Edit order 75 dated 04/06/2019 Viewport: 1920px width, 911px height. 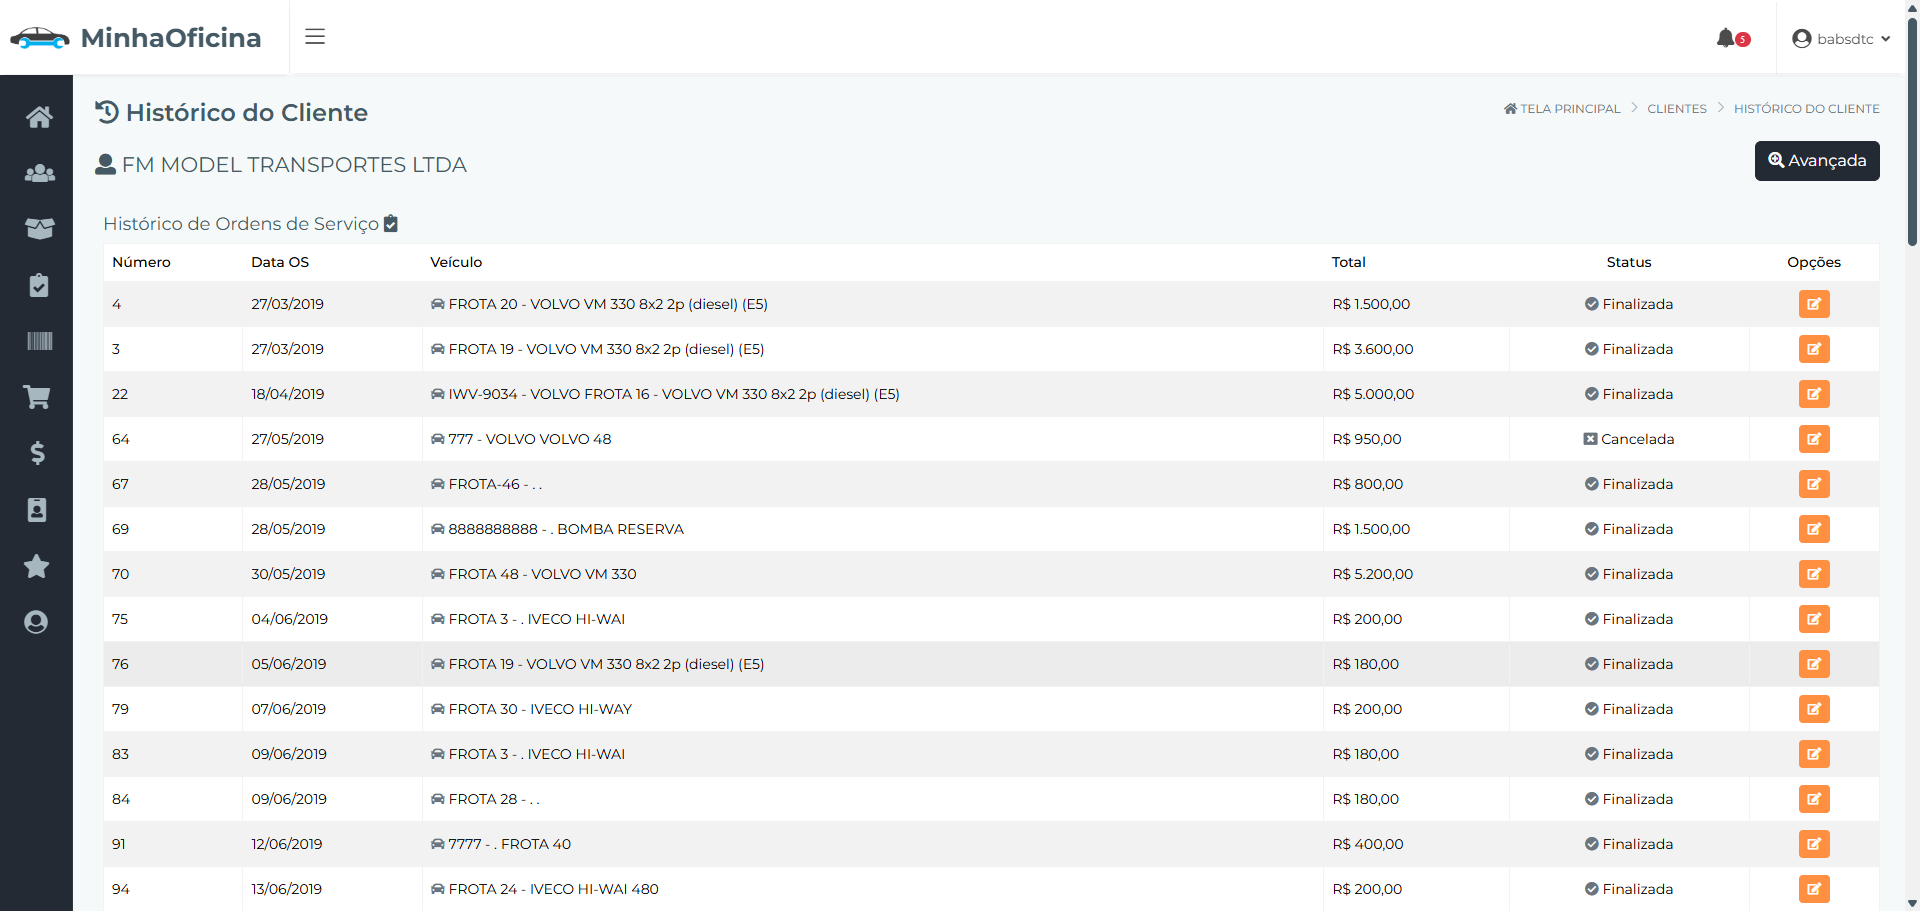coord(1814,619)
